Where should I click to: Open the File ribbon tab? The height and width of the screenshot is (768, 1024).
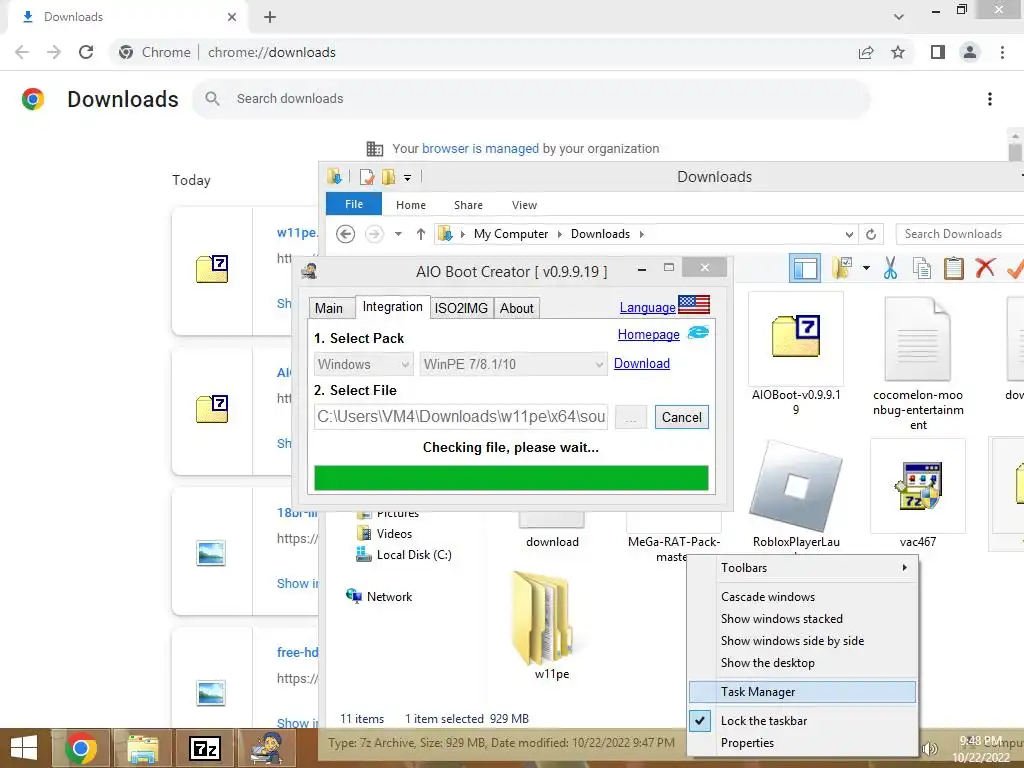tap(354, 204)
